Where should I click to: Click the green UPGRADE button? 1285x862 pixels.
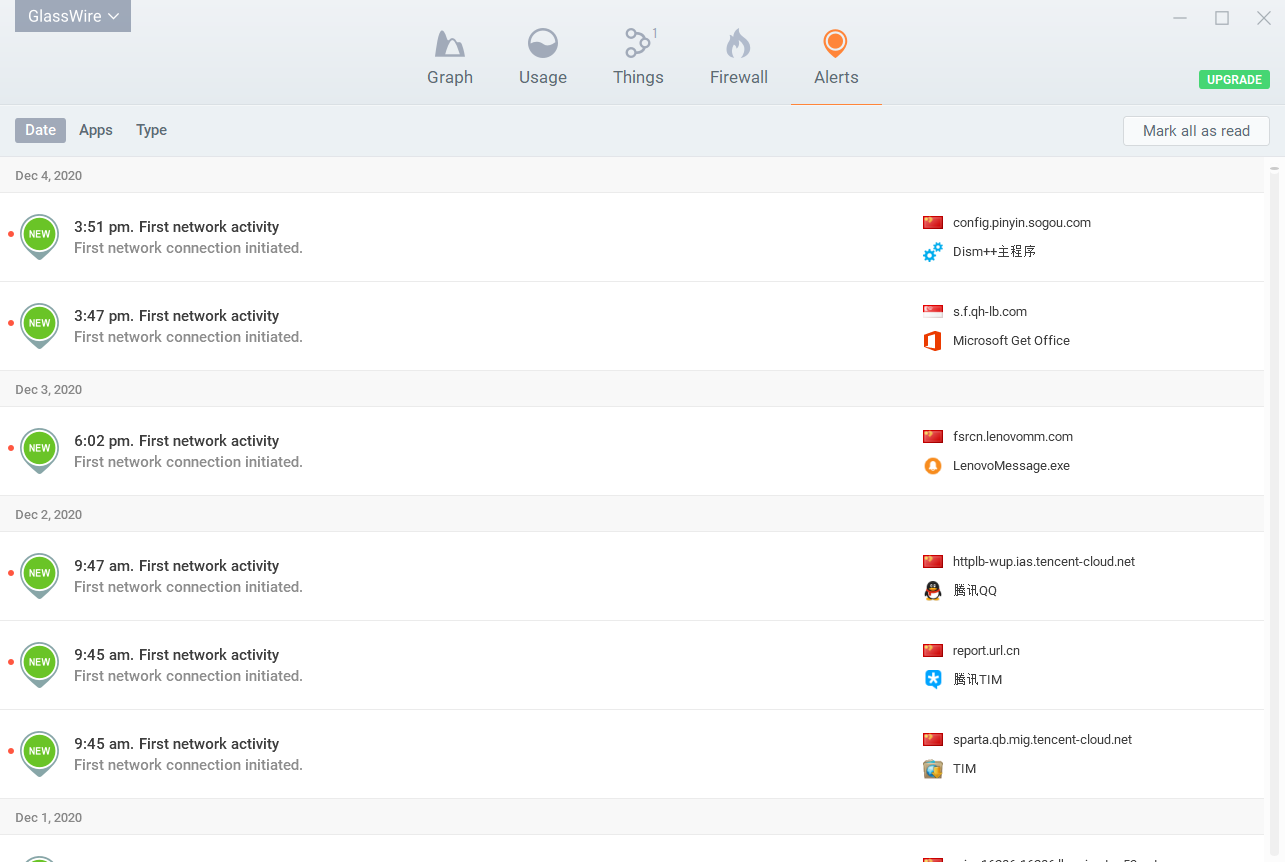[x=1234, y=80]
